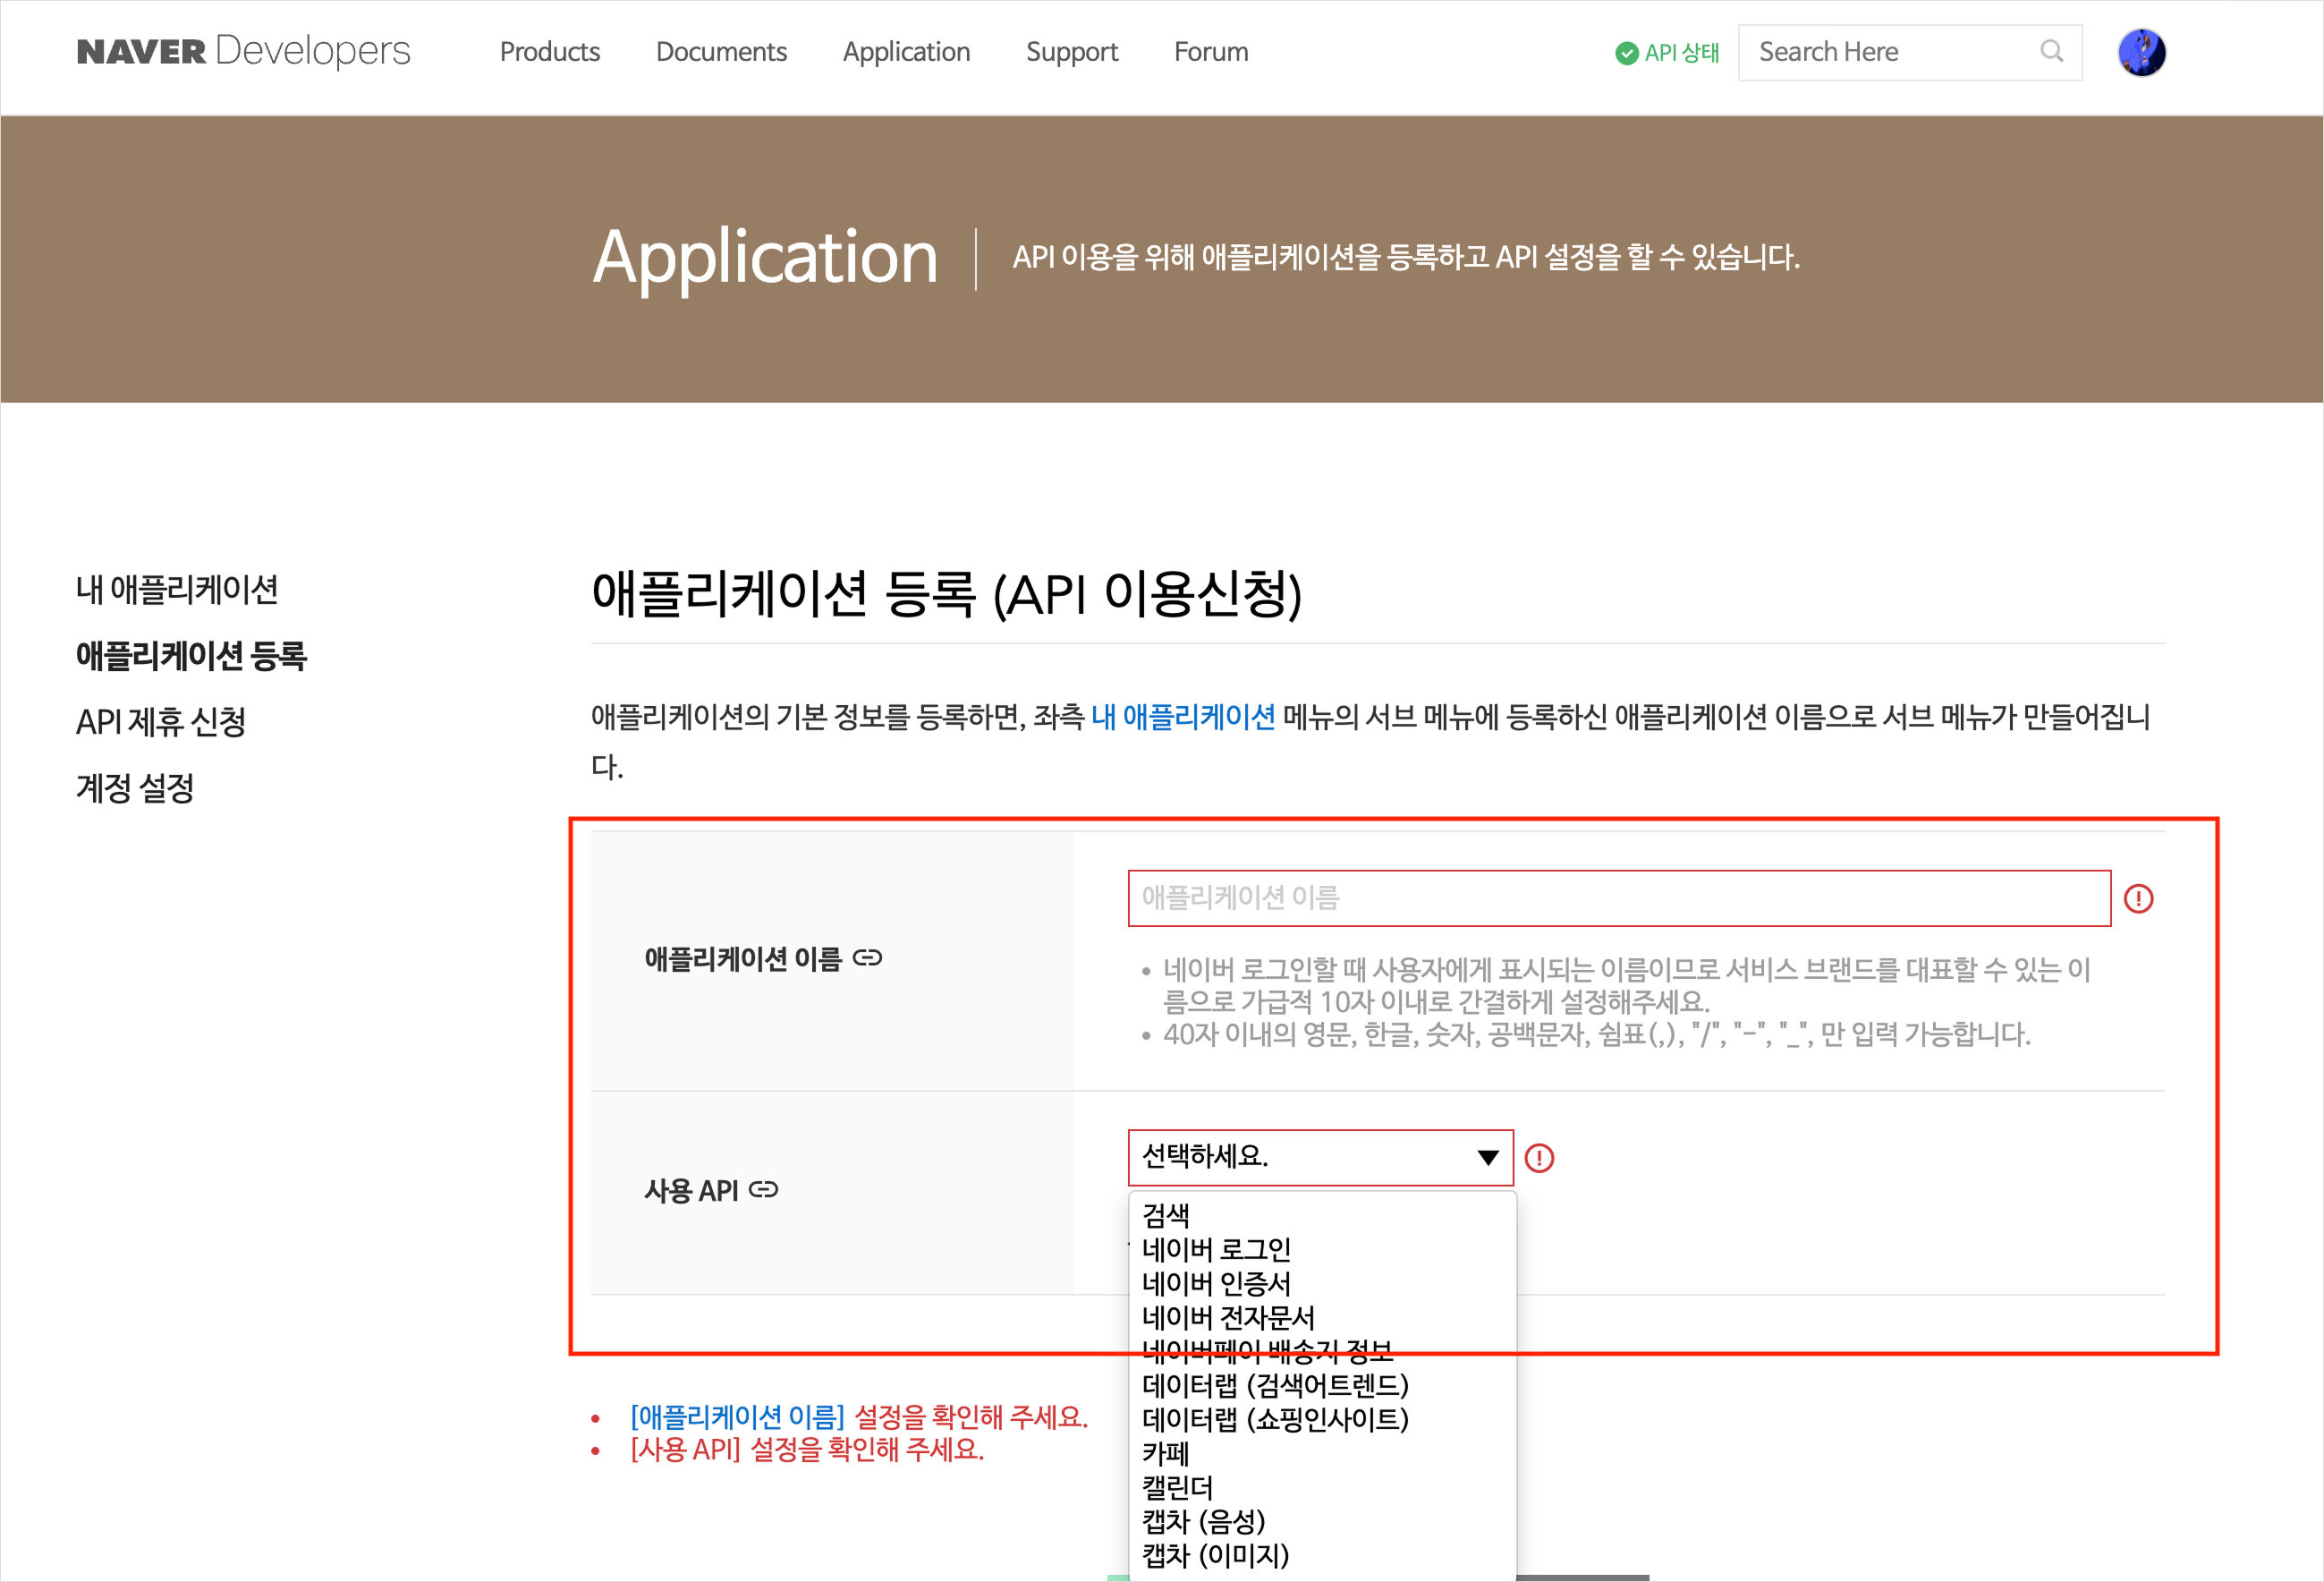This screenshot has width=2324, height=1582.
Task: Select 네이버 로그인 from the dropdown options
Action: tap(1216, 1250)
